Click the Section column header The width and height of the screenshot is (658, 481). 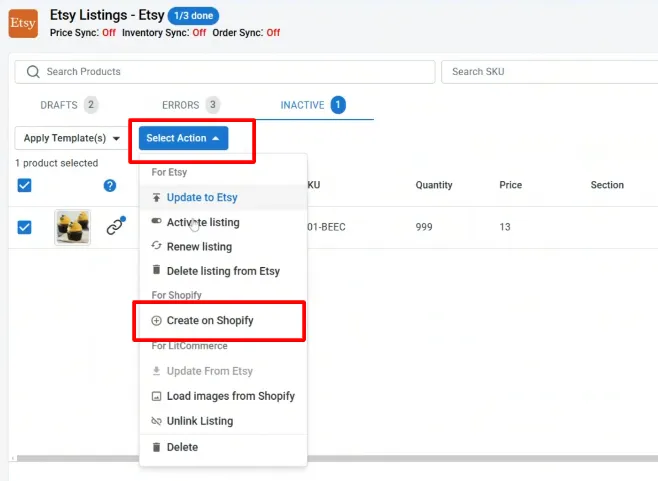pos(607,185)
